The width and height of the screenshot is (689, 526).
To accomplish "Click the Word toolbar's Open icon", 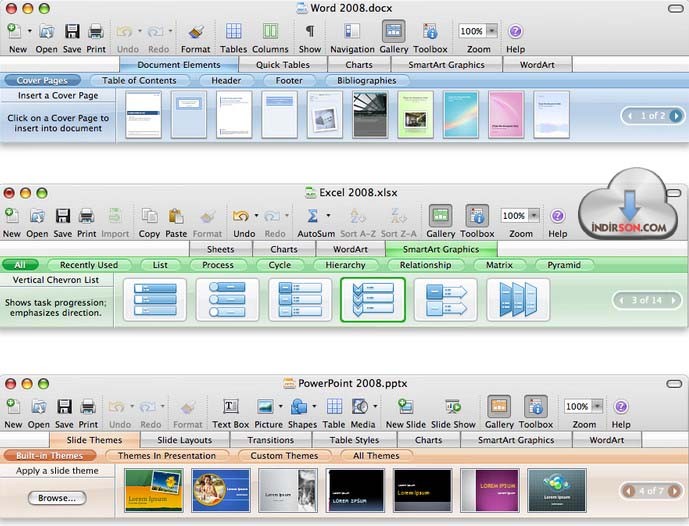I will pos(47,32).
